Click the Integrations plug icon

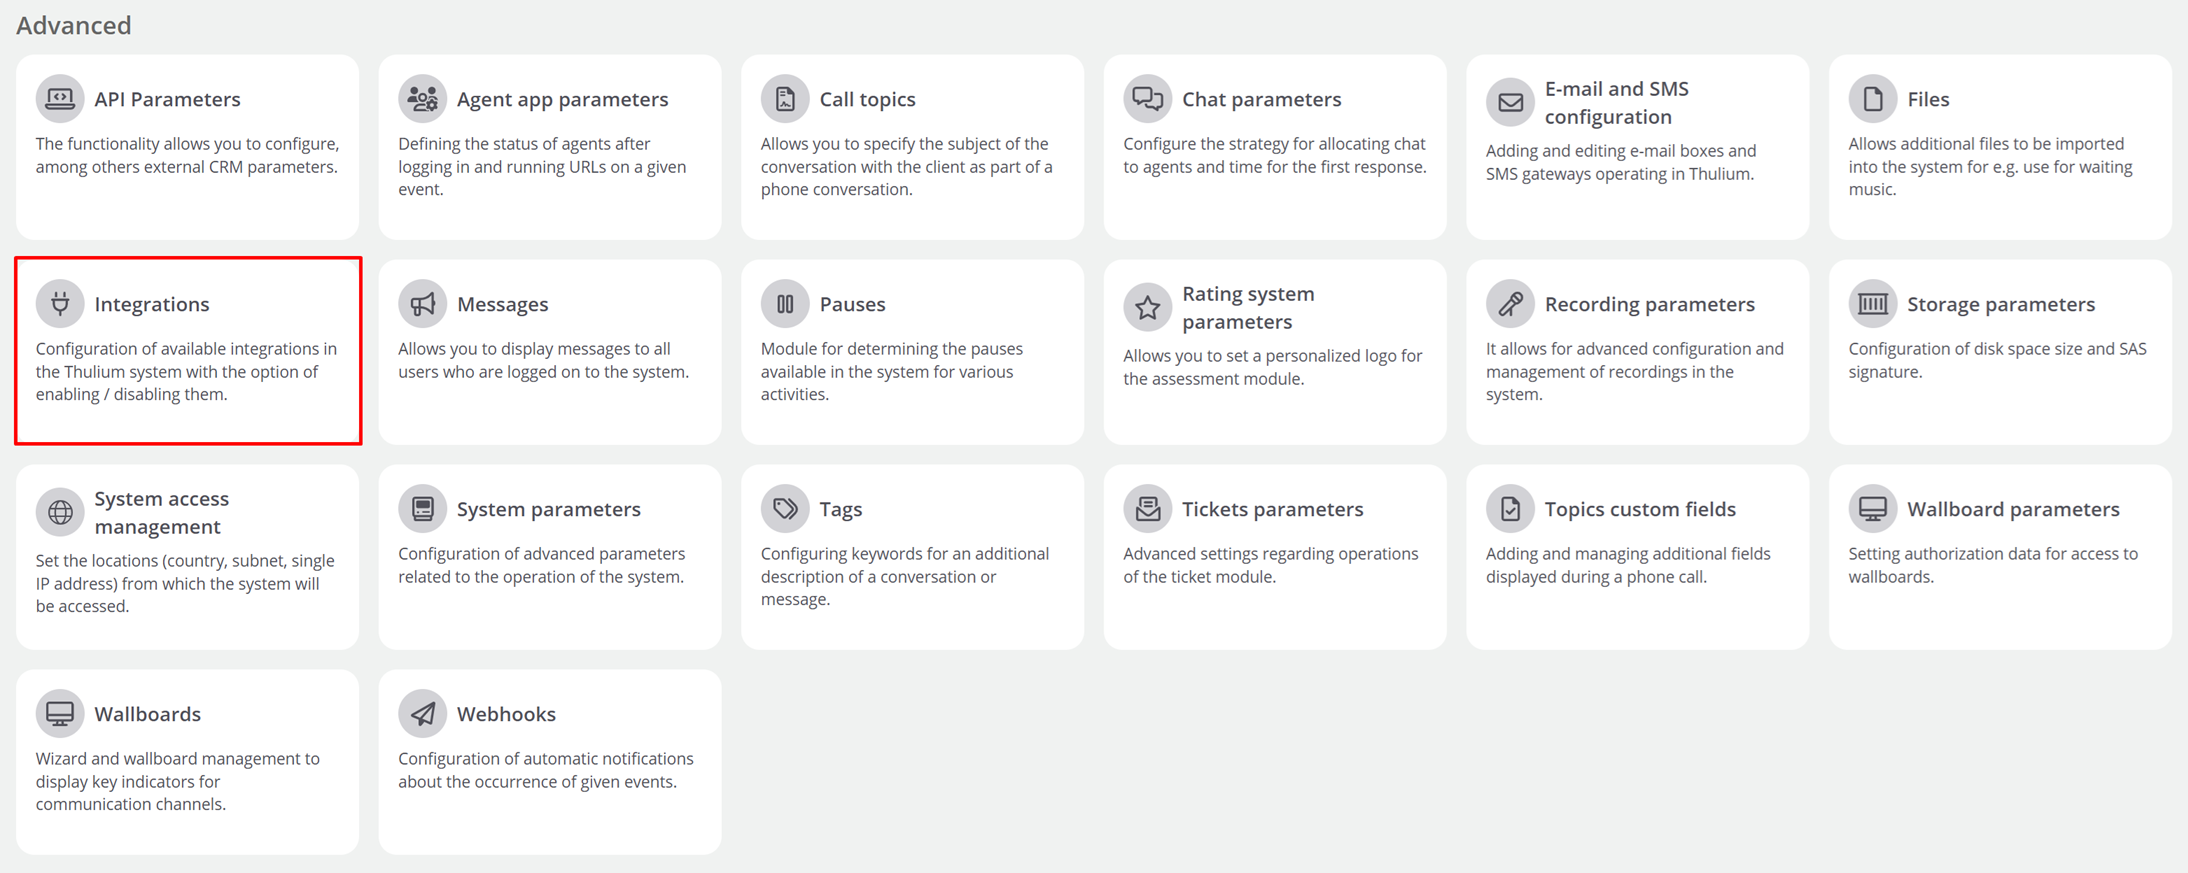(x=60, y=303)
